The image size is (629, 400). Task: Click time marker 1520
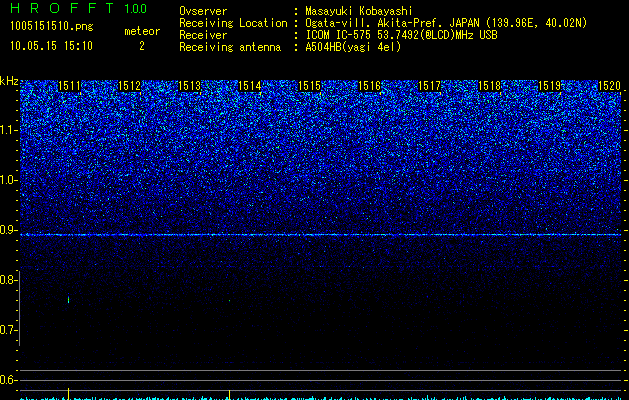[x=610, y=86]
